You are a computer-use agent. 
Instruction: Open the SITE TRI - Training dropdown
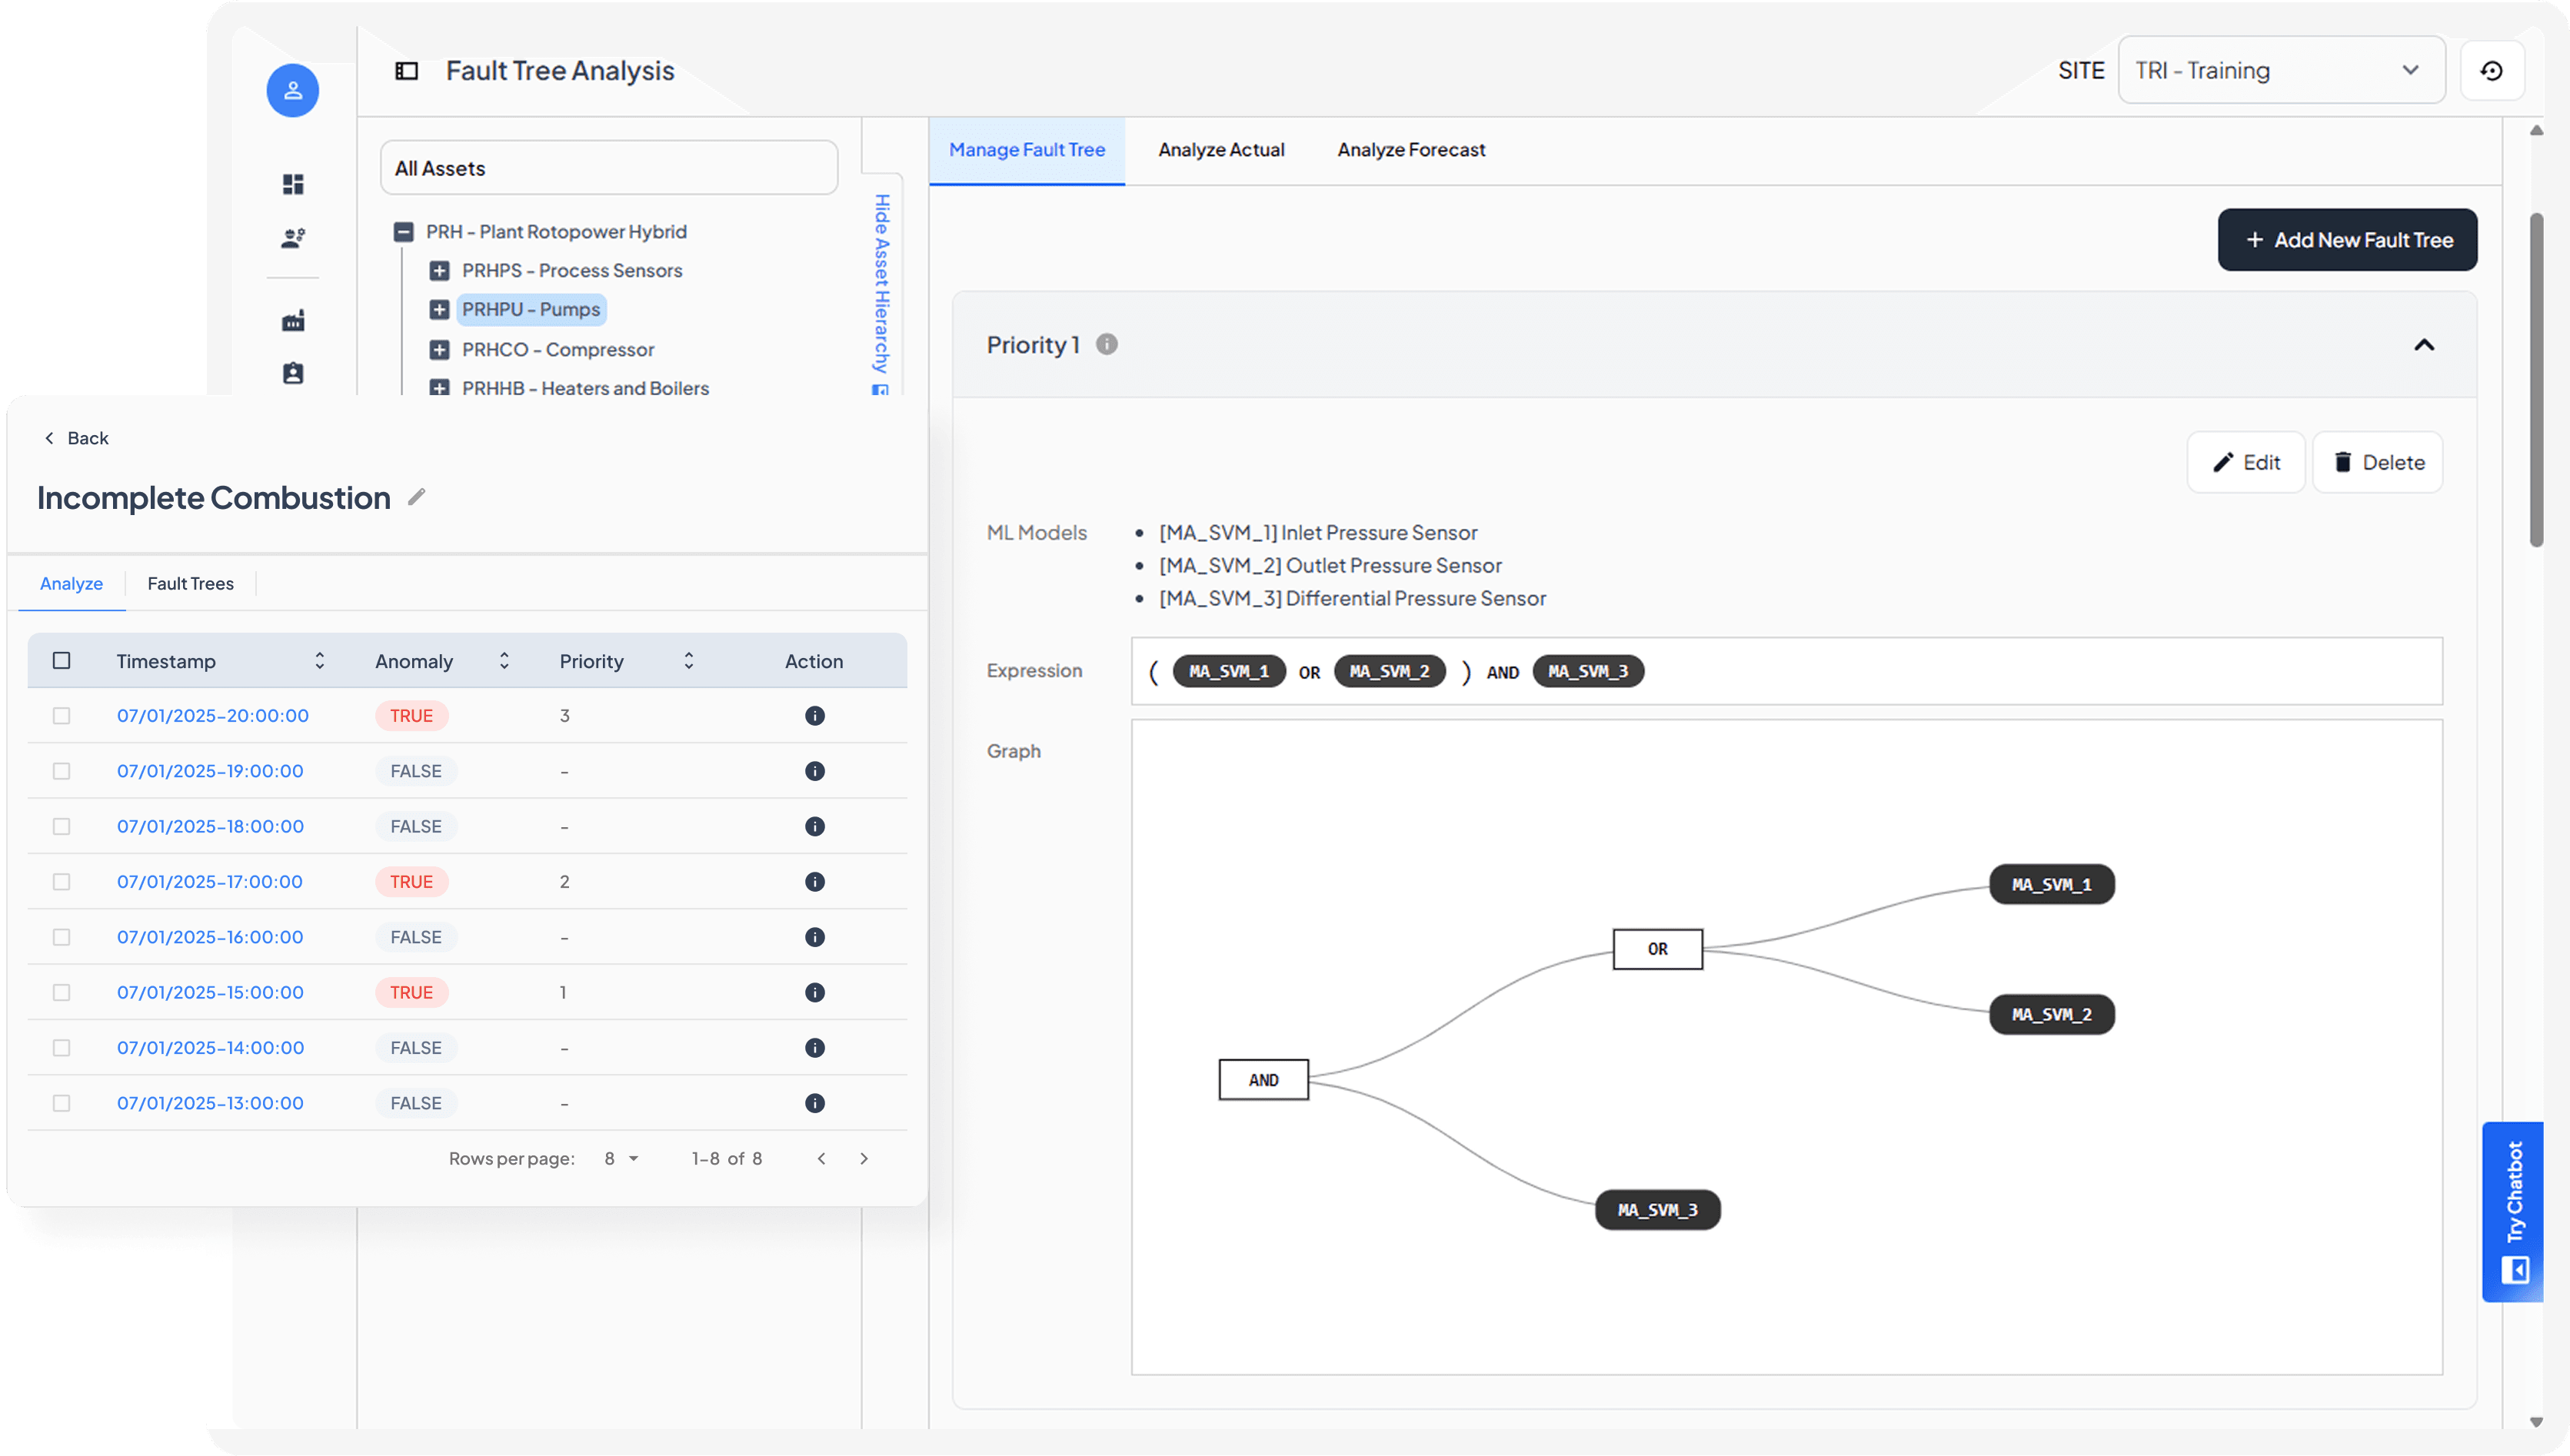coord(2280,71)
